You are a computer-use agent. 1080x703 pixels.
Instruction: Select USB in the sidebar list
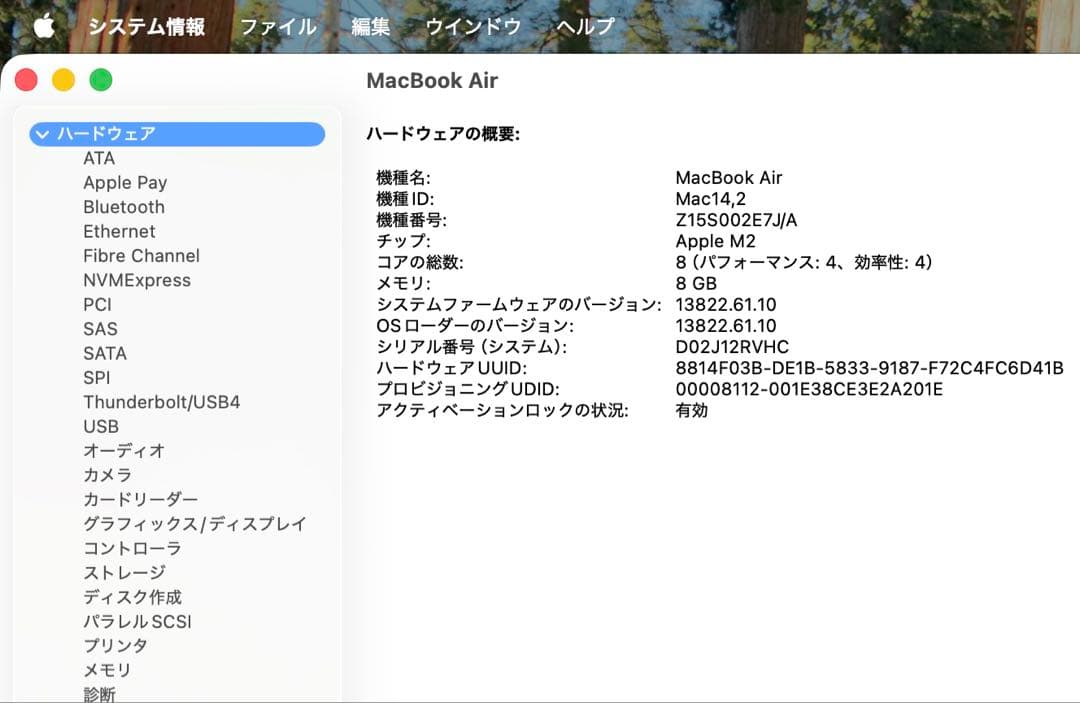click(99, 426)
